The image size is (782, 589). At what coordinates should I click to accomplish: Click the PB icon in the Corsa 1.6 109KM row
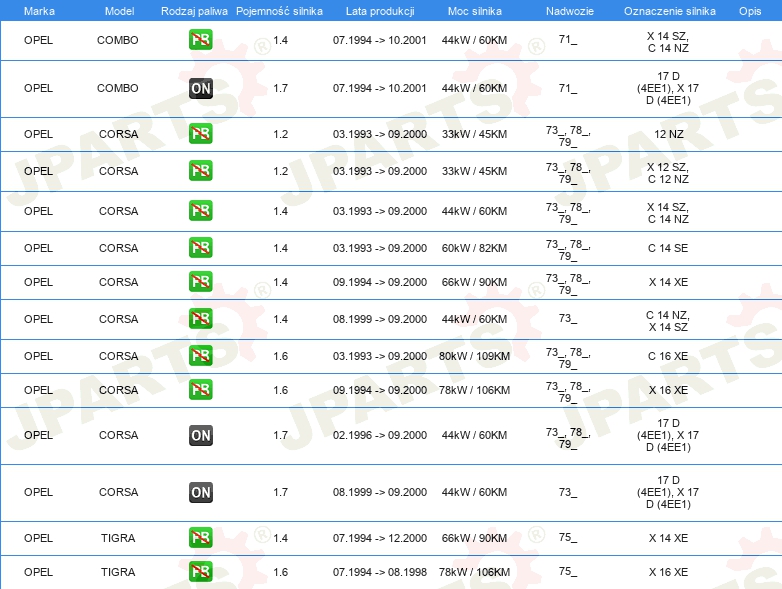200,356
